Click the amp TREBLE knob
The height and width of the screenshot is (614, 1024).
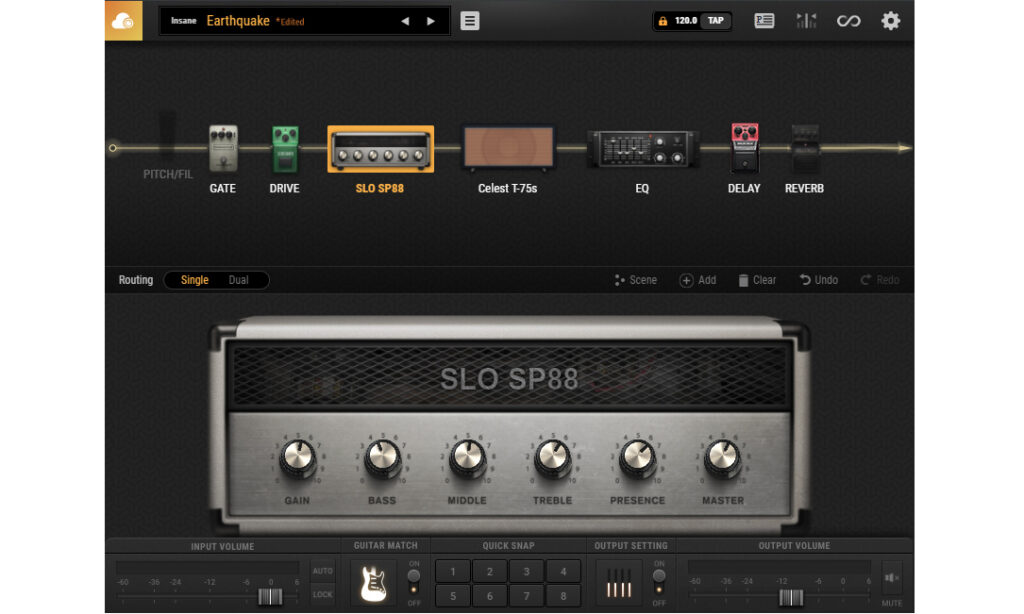[552, 459]
